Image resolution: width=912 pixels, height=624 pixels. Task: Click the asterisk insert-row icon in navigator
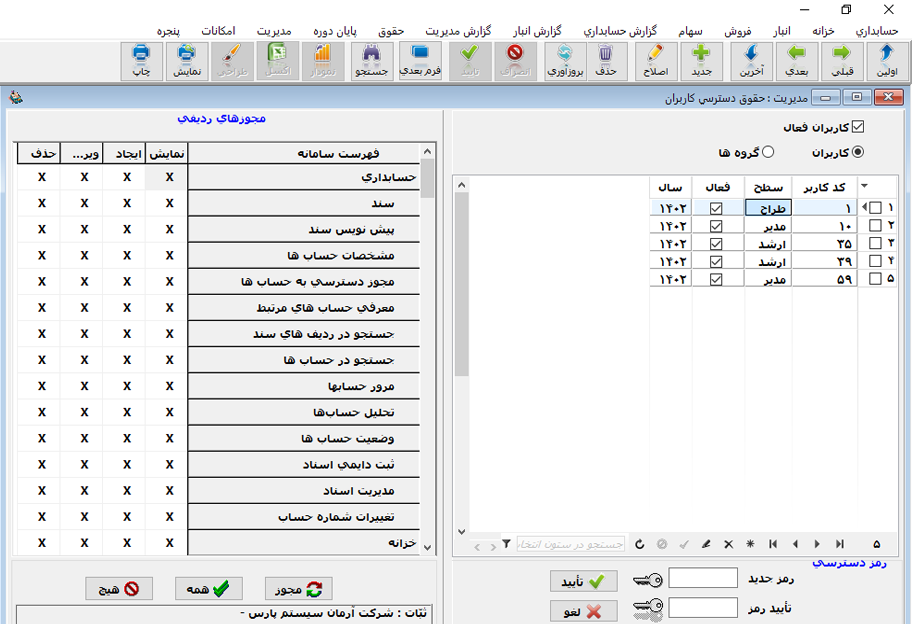pyautogui.click(x=750, y=544)
